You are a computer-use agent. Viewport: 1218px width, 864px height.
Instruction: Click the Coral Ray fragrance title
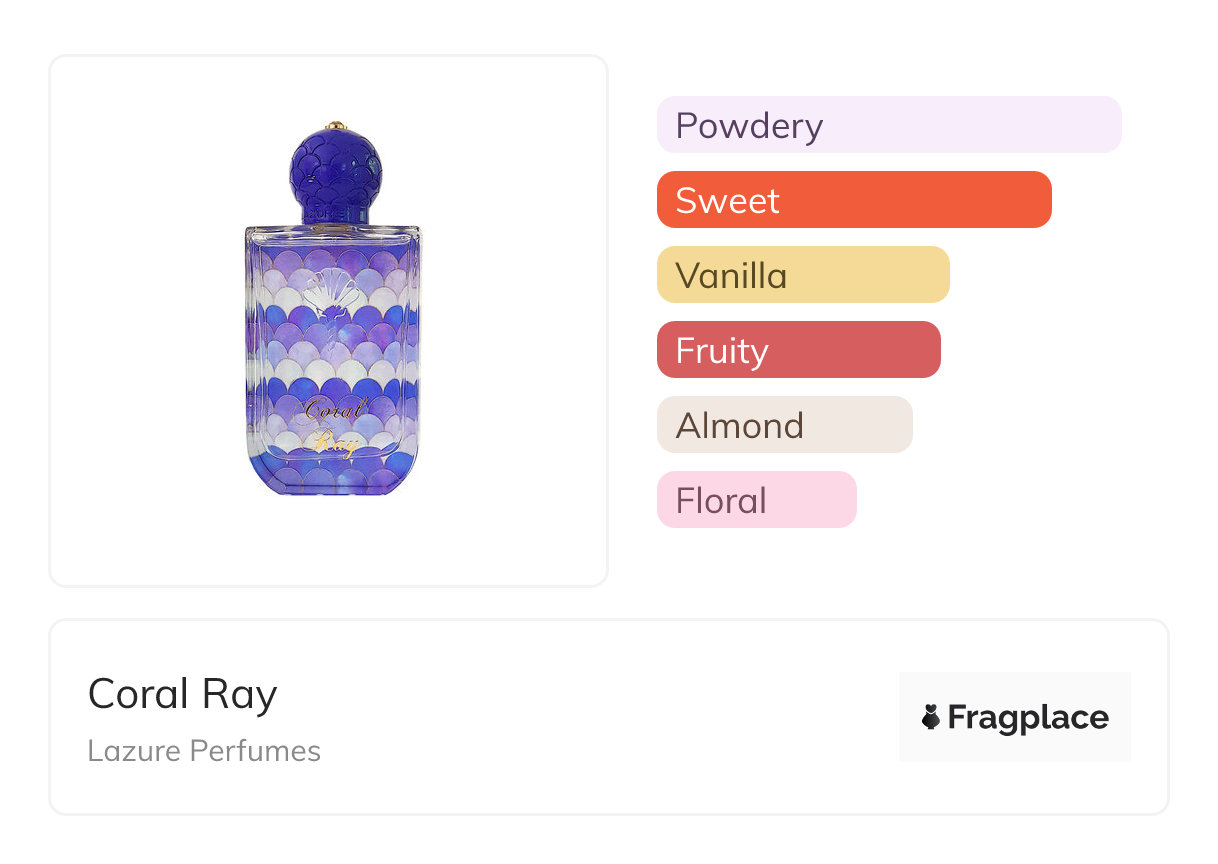182,694
